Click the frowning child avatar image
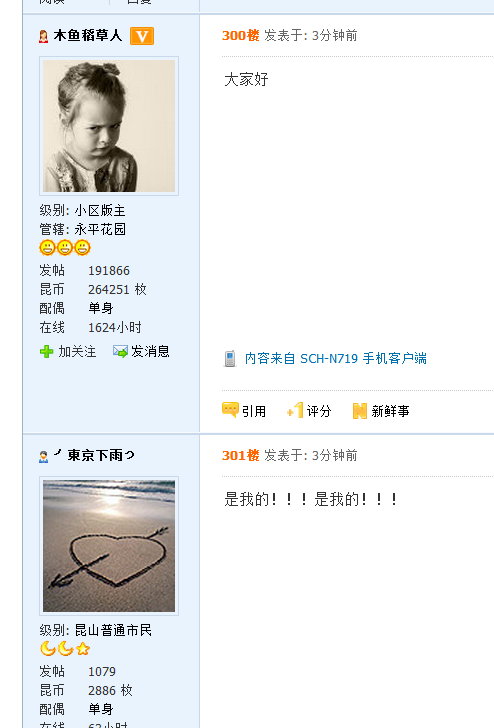 click(x=109, y=126)
